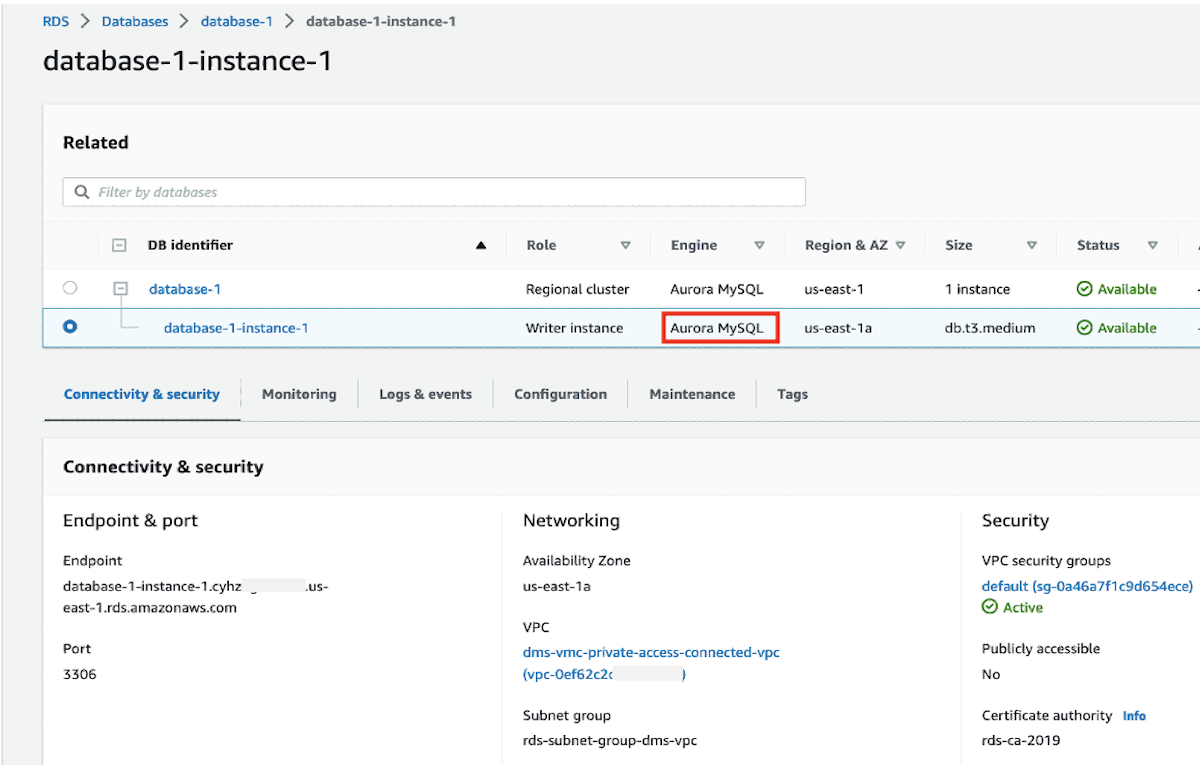Click the Size column sort arrow

pos(1032,245)
